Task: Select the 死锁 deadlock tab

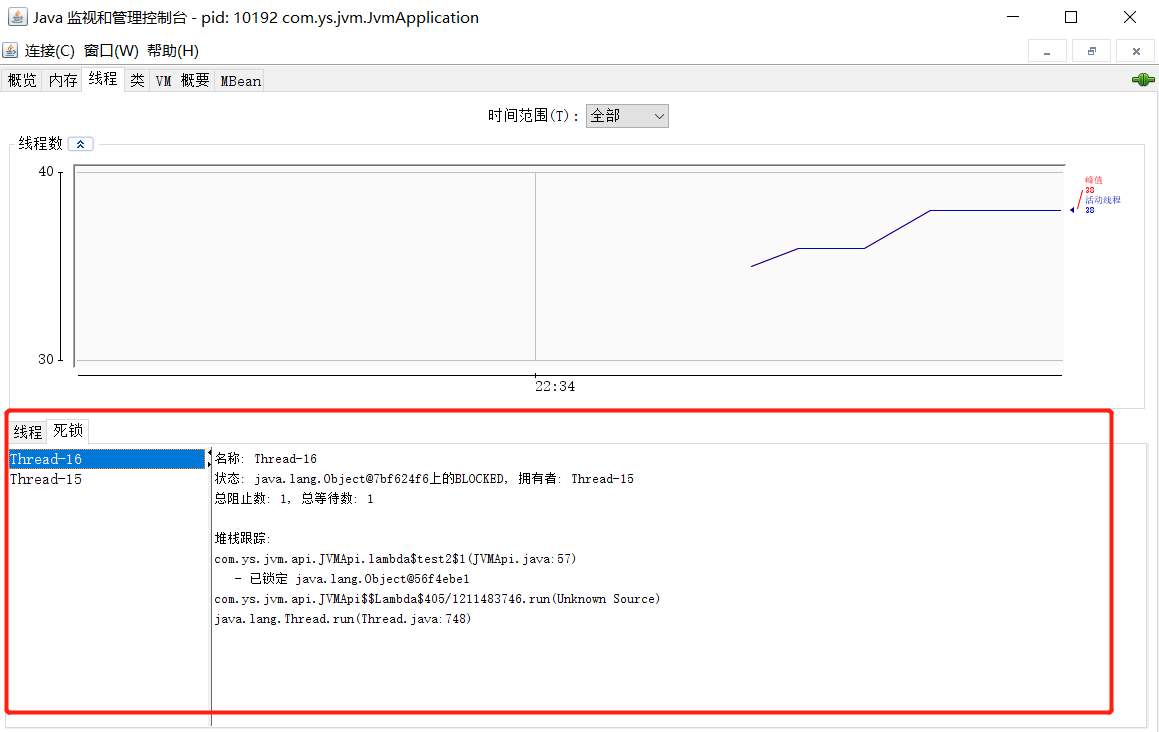Action: (68, 430)
